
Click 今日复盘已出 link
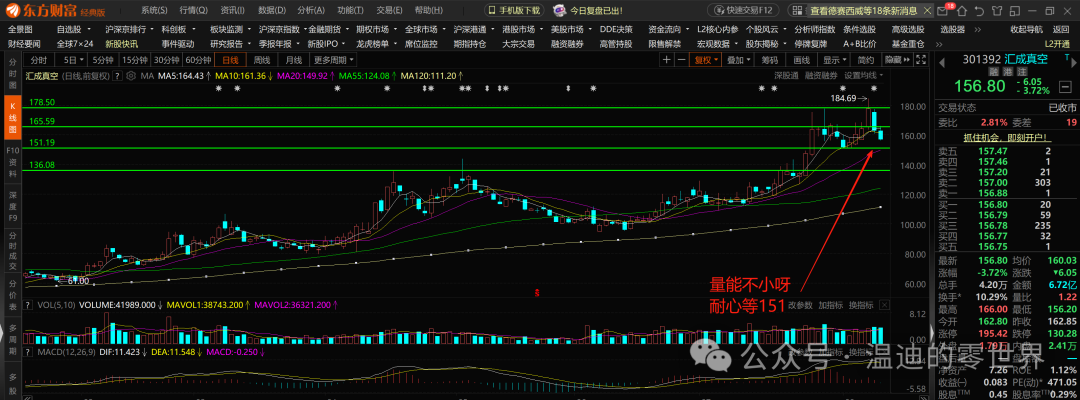[x=596, y=10]
